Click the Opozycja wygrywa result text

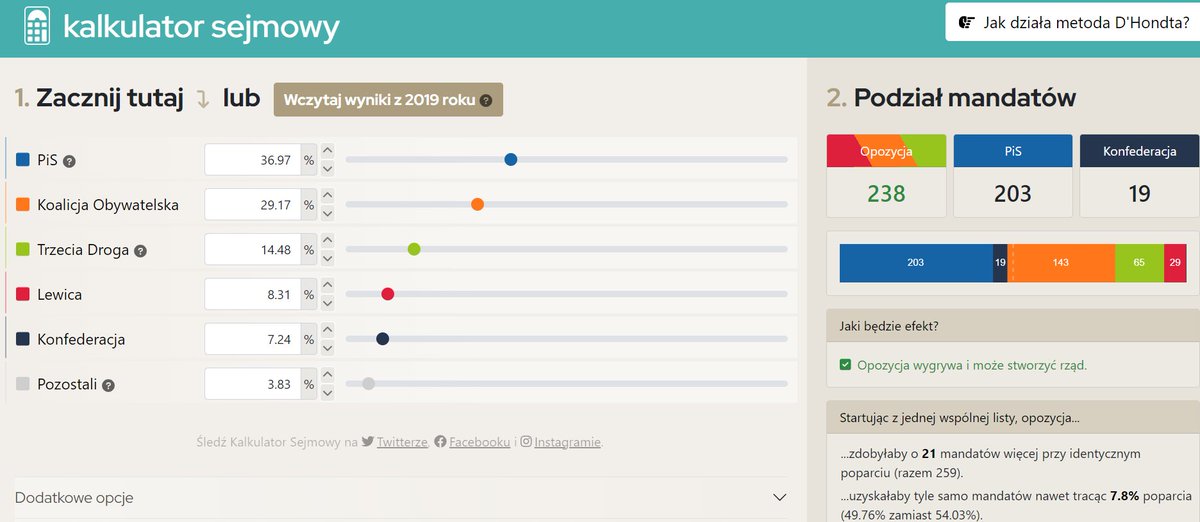tap(972, 365)
